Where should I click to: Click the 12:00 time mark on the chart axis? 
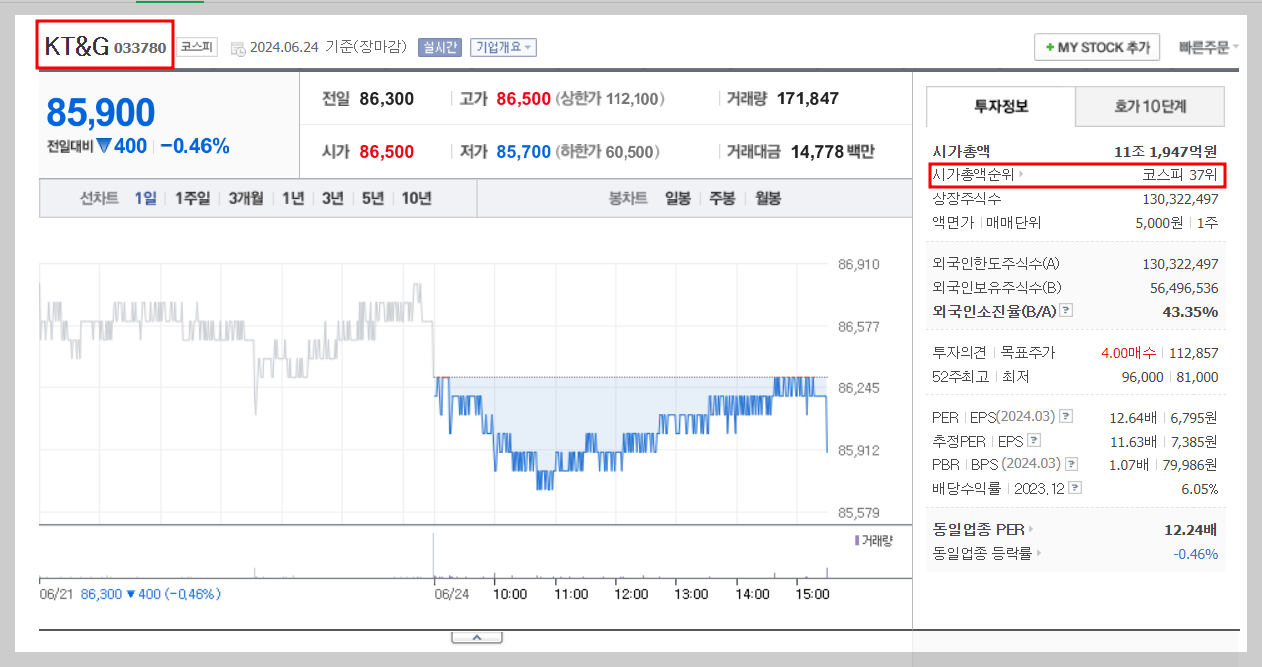pos(631,594)
